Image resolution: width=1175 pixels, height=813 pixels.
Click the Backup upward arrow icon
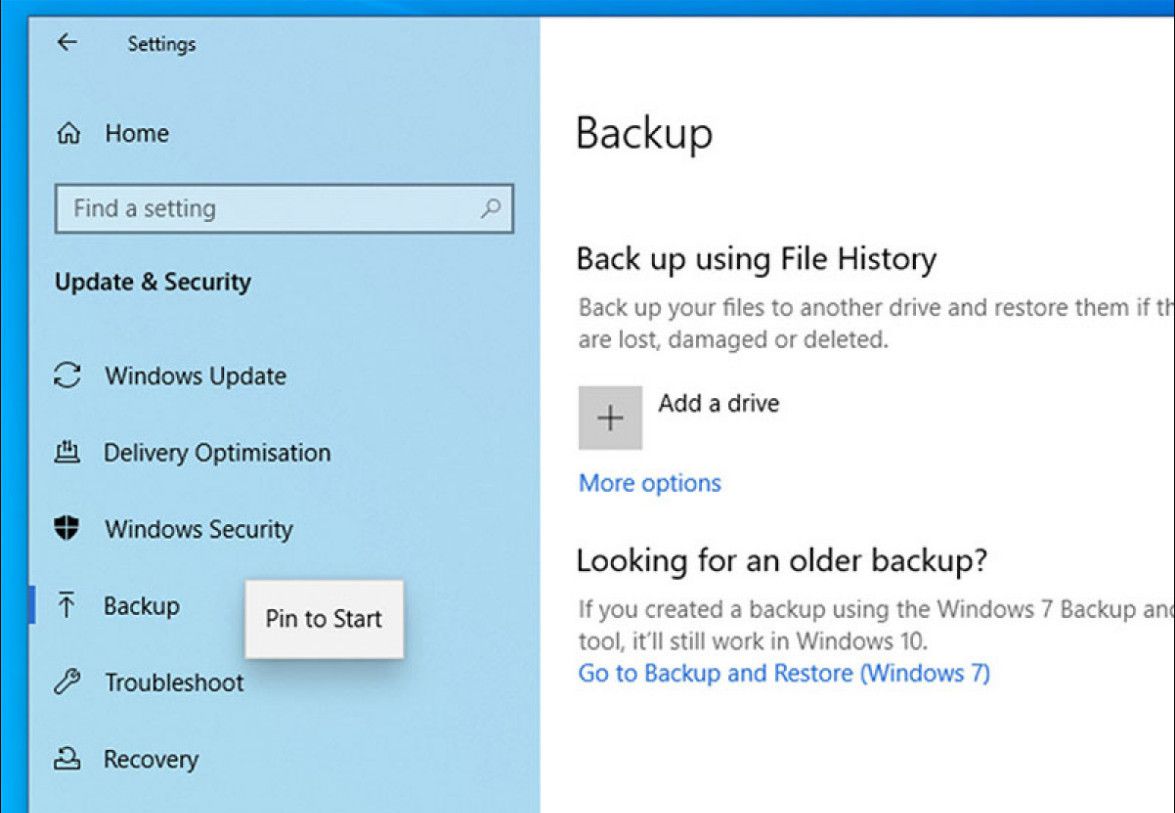67,605
